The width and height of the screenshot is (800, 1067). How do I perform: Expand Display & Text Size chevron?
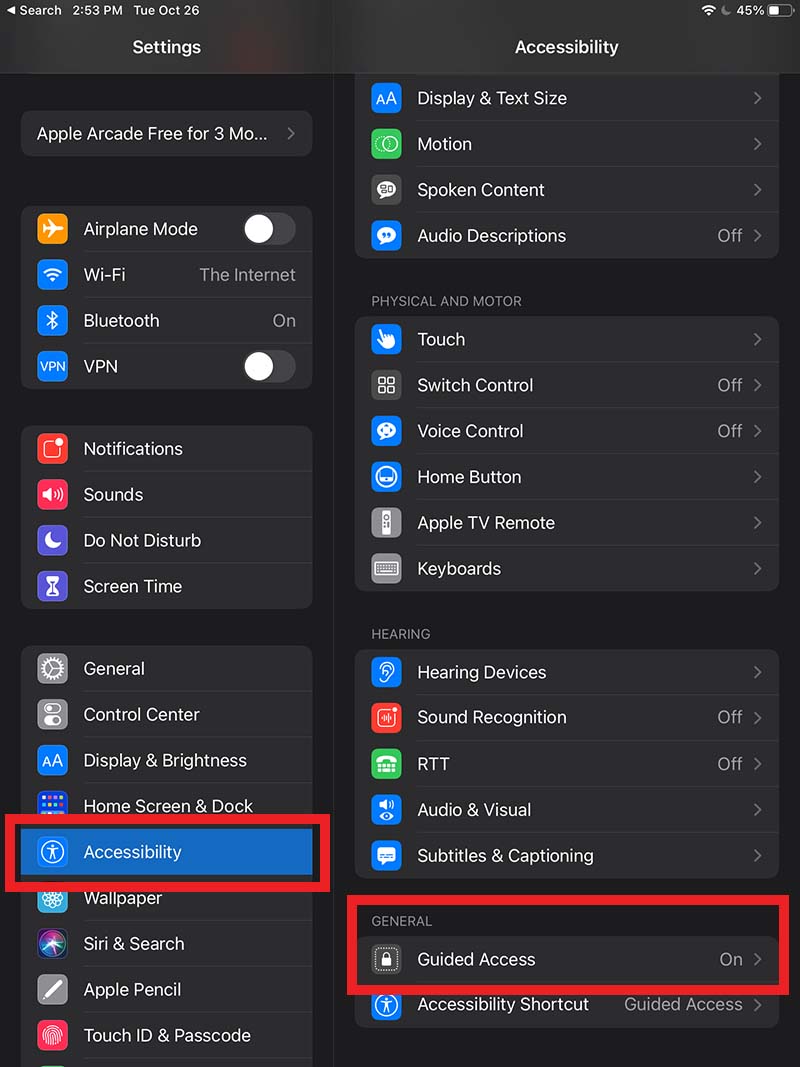click(757, 98)
